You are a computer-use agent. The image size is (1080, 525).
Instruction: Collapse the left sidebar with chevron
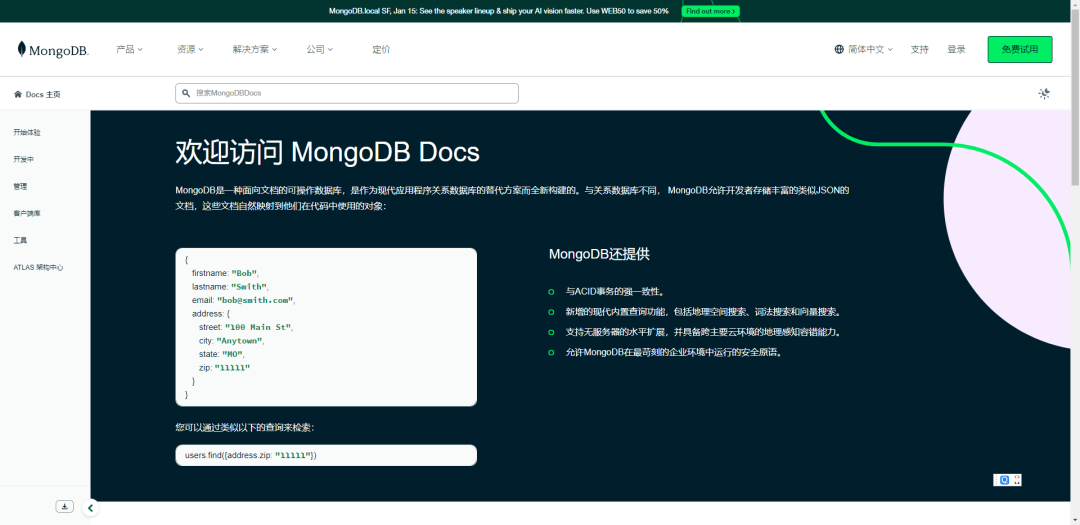pos(91,508)
